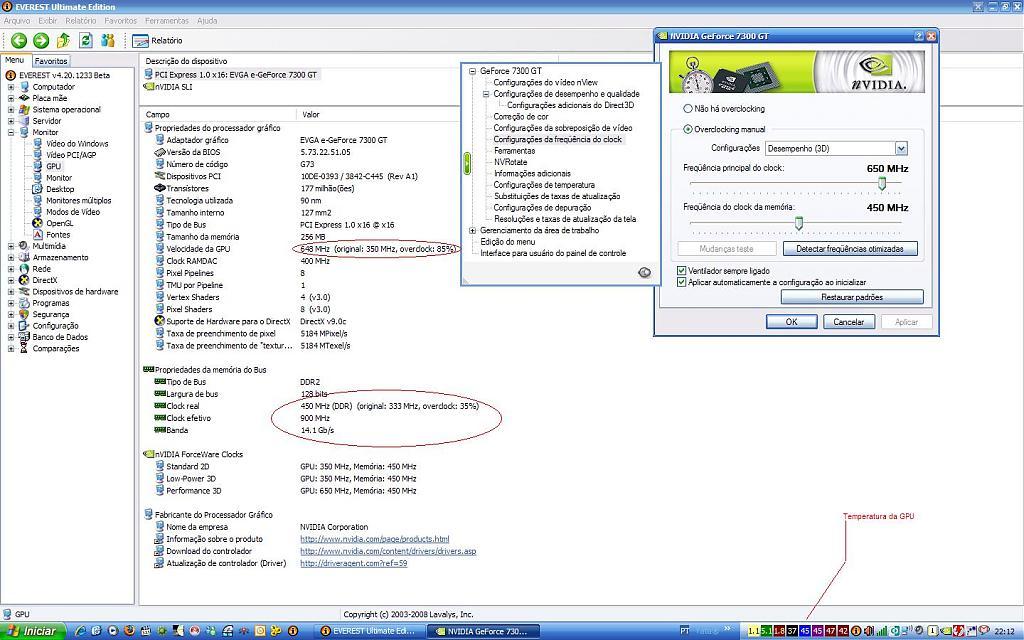This screenshot has height=640, width=1024.
Task: Click the GPU temperature 42 tray indicator
Action: coord(843,631)
